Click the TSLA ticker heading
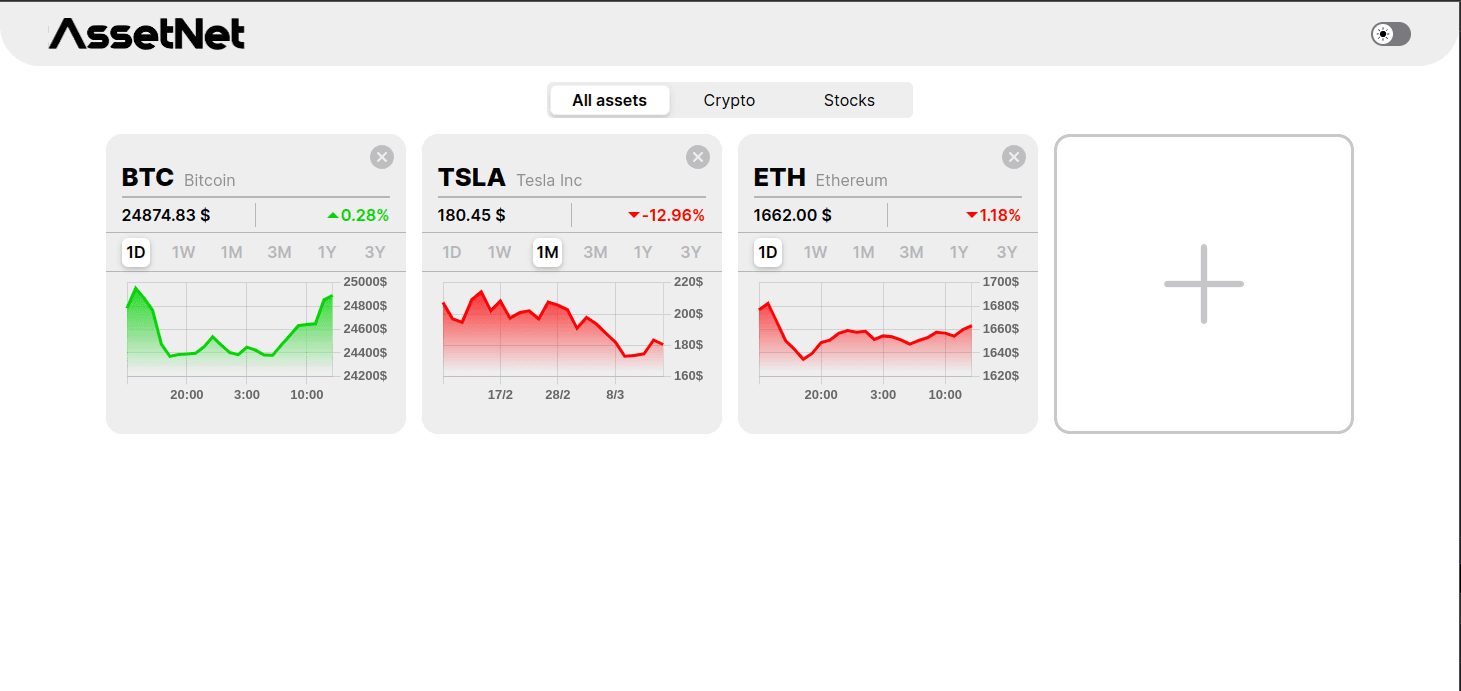Image resolution: width=1461 pixels, height=691 pixels. pyautogui.click(x=472, y=178)
